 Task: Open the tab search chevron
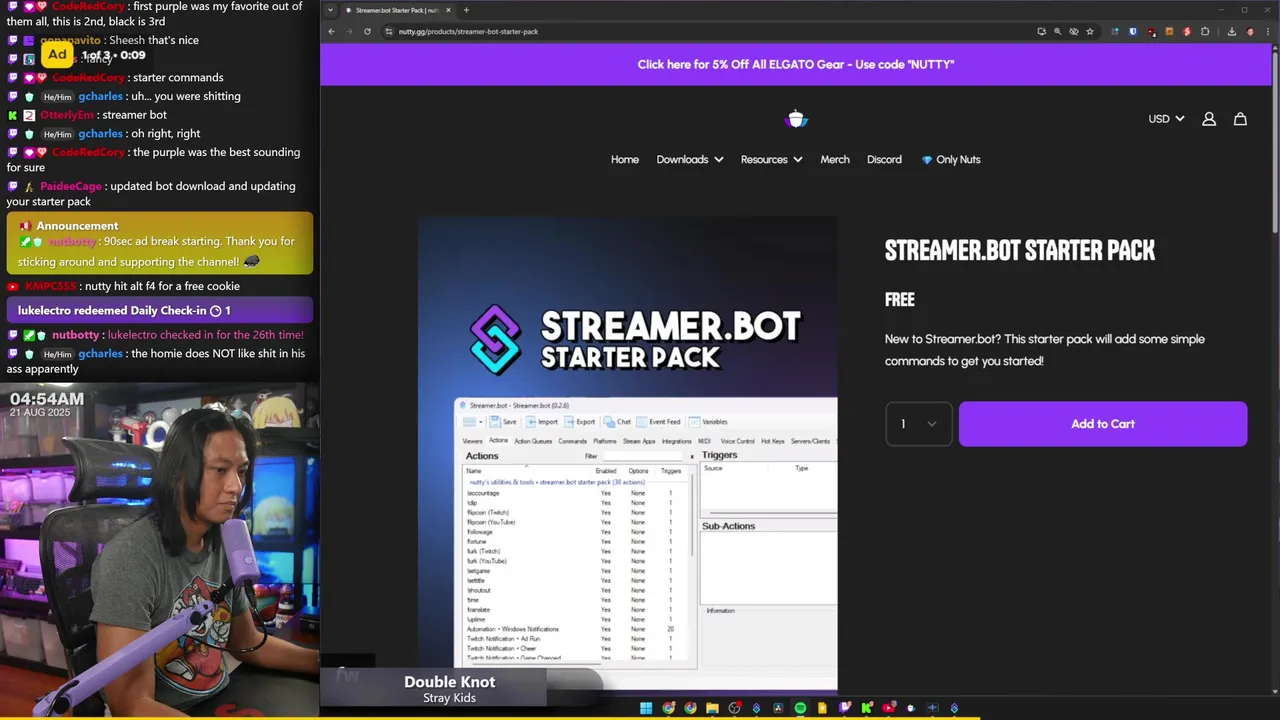(x=331, y=10)
